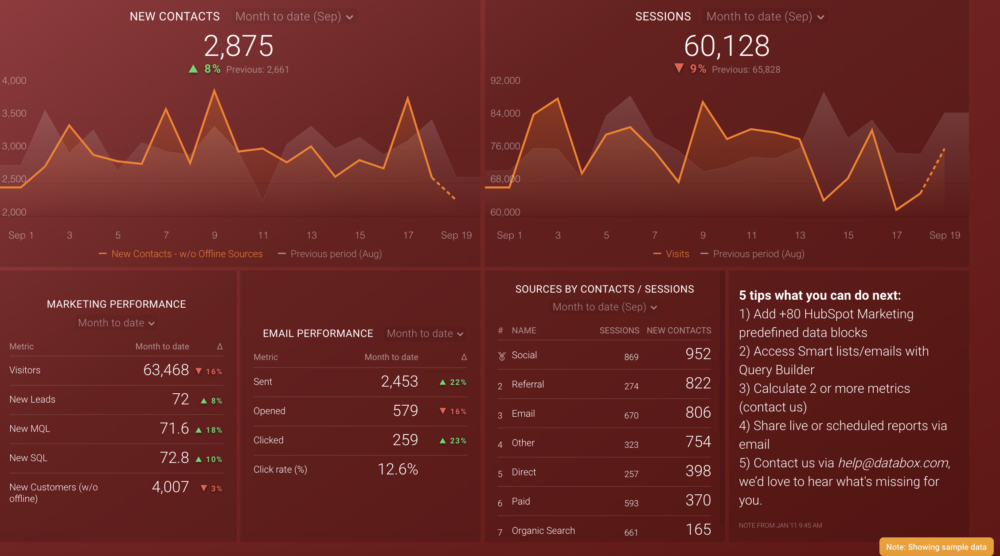Click the 'Note: Showing sample data' badge

coord(937,547)
